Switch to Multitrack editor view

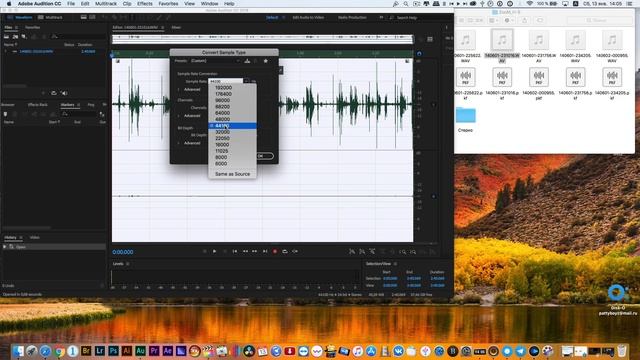coord(51,18)
